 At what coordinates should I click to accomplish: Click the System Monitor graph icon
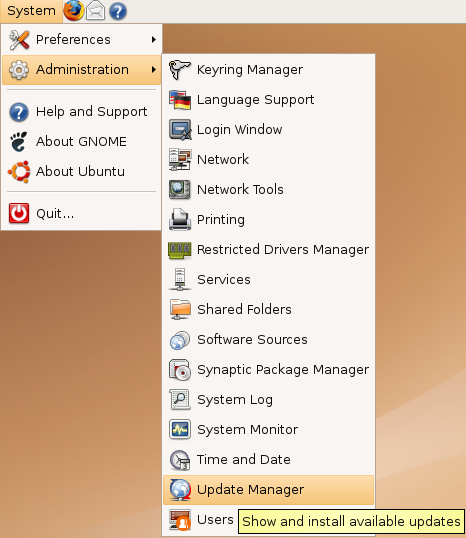click(180, 429)
